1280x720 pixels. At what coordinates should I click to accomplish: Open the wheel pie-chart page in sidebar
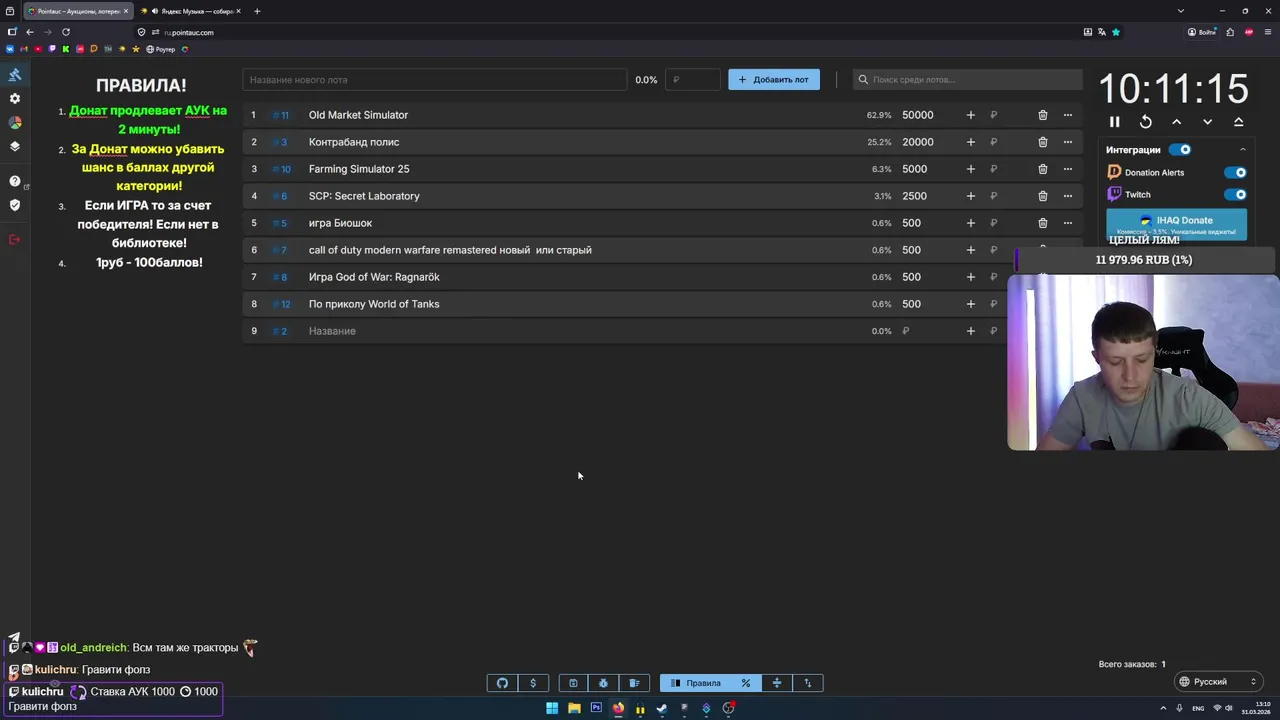[15, 122]
